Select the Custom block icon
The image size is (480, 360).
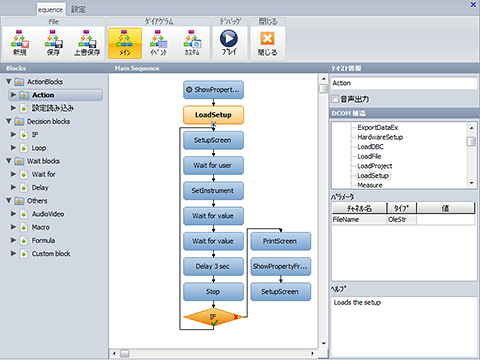[x=24, y=254]
